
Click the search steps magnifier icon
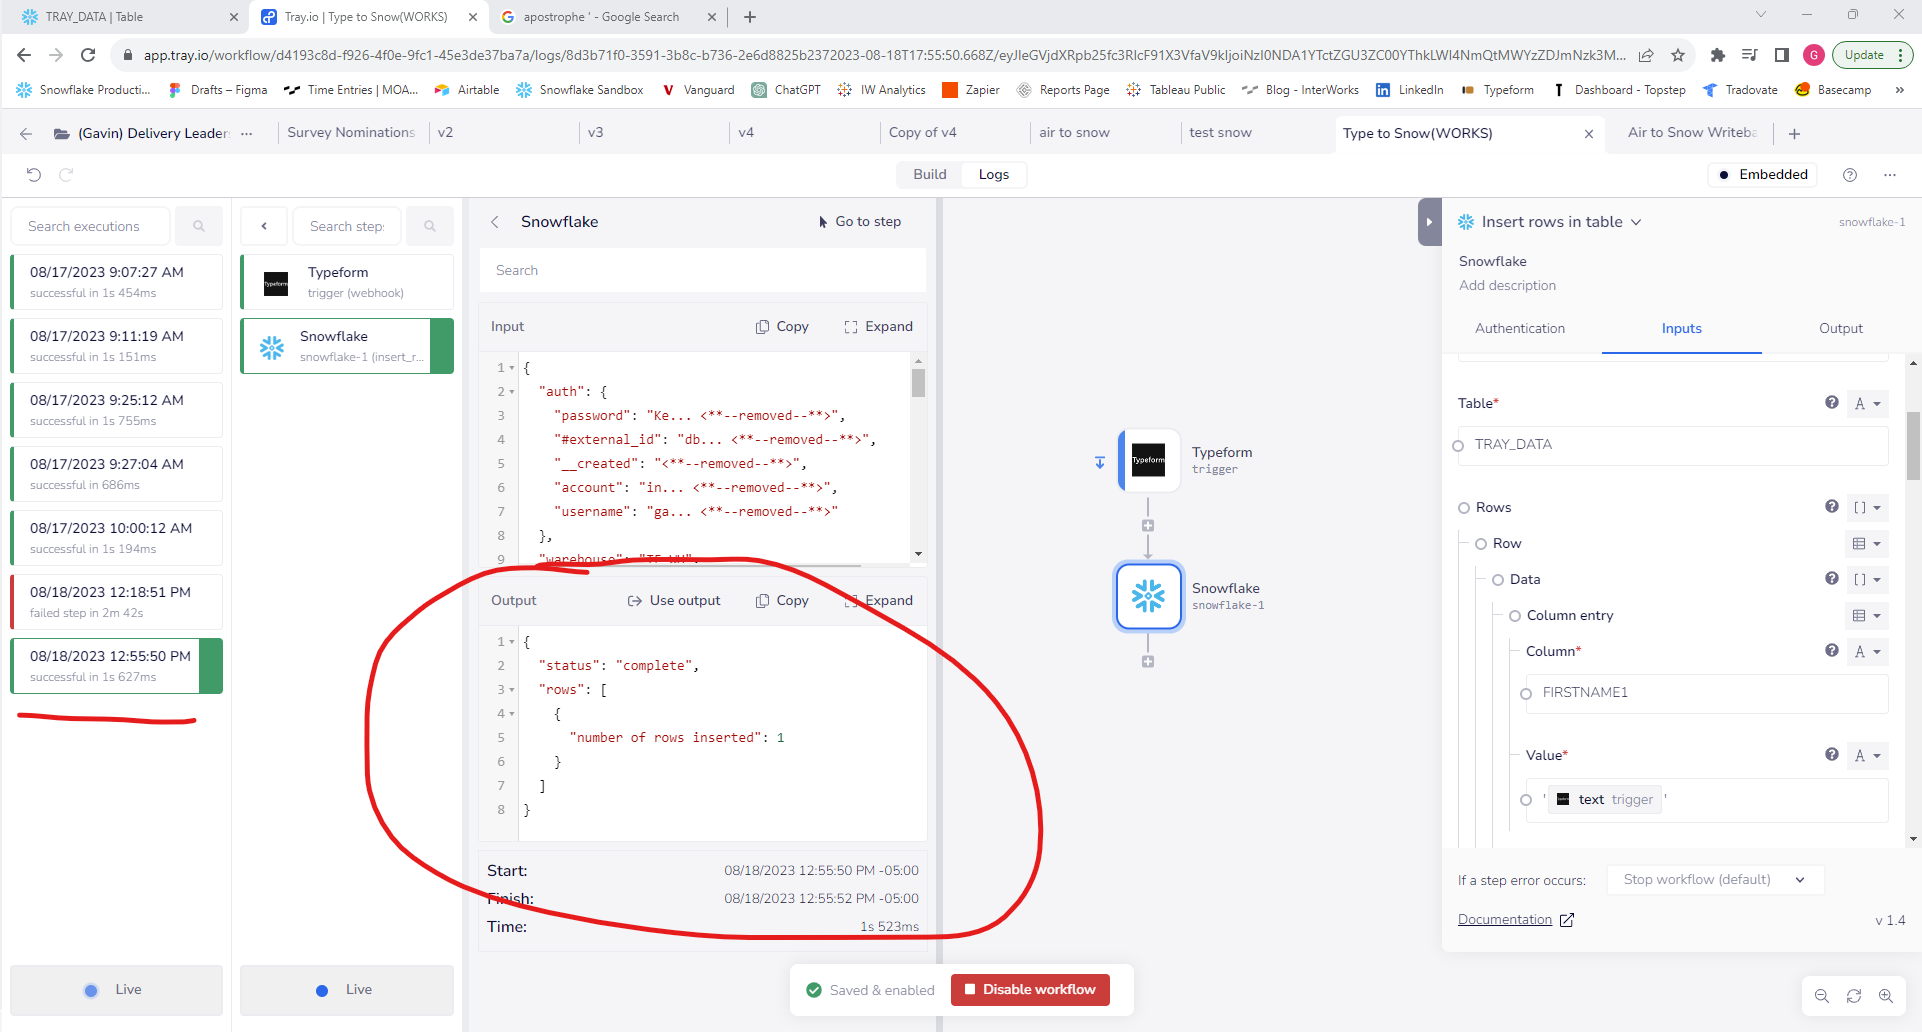point(430,226)
